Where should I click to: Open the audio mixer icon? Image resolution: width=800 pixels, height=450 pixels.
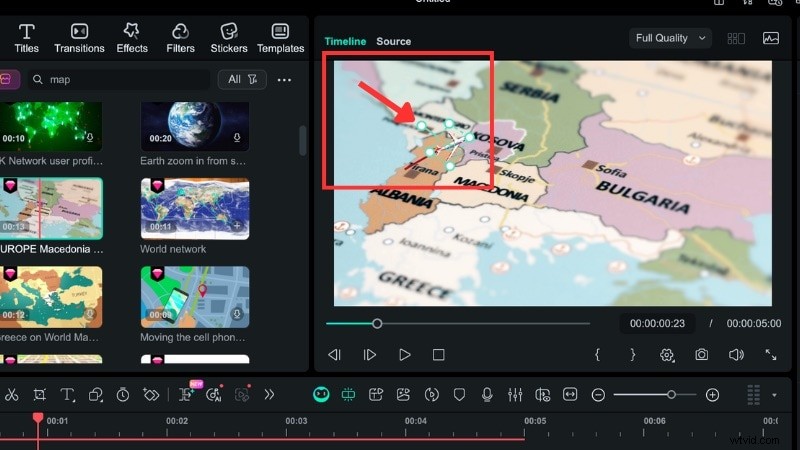[515, 395]
